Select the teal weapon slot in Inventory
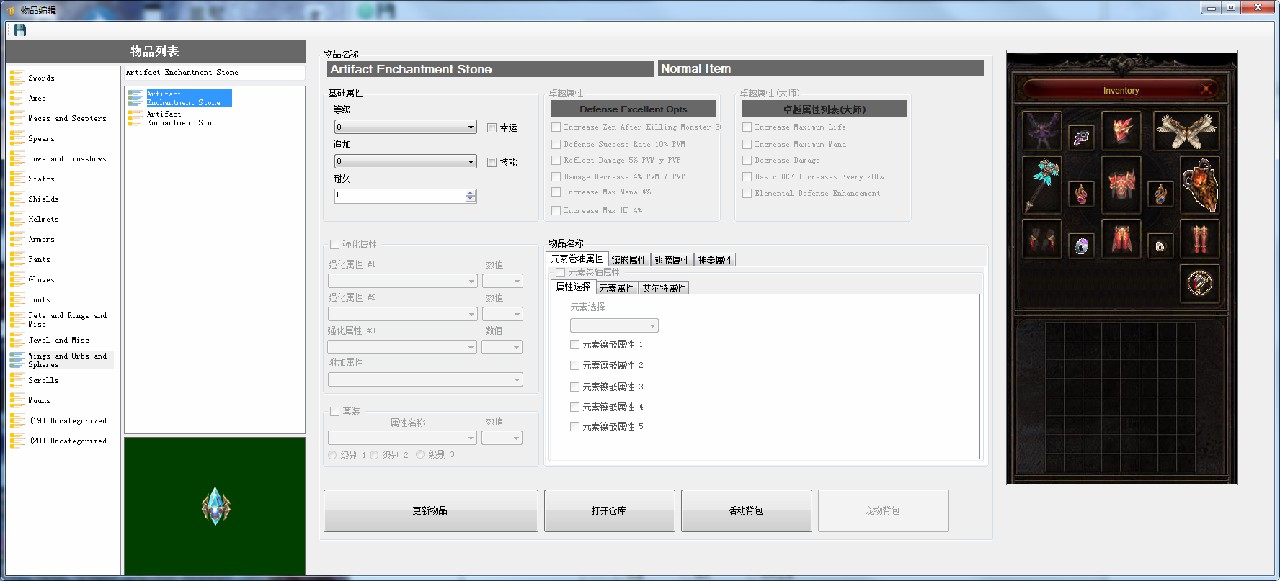The image size is (1280, 581). [x=1042, y=185]
